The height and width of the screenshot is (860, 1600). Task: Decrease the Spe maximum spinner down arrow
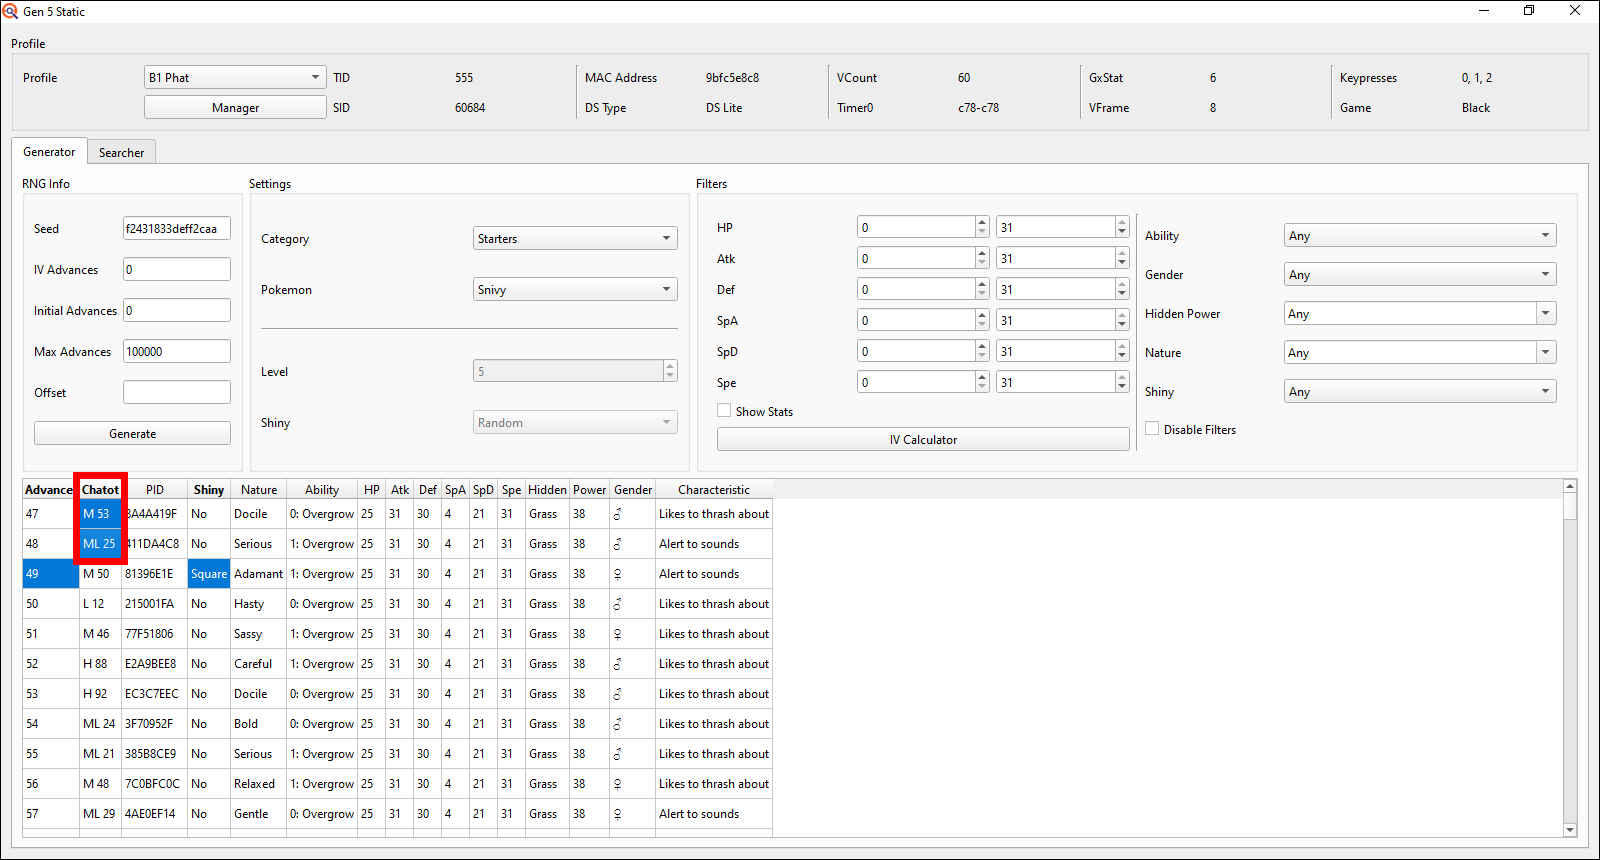pos(1122,388)
